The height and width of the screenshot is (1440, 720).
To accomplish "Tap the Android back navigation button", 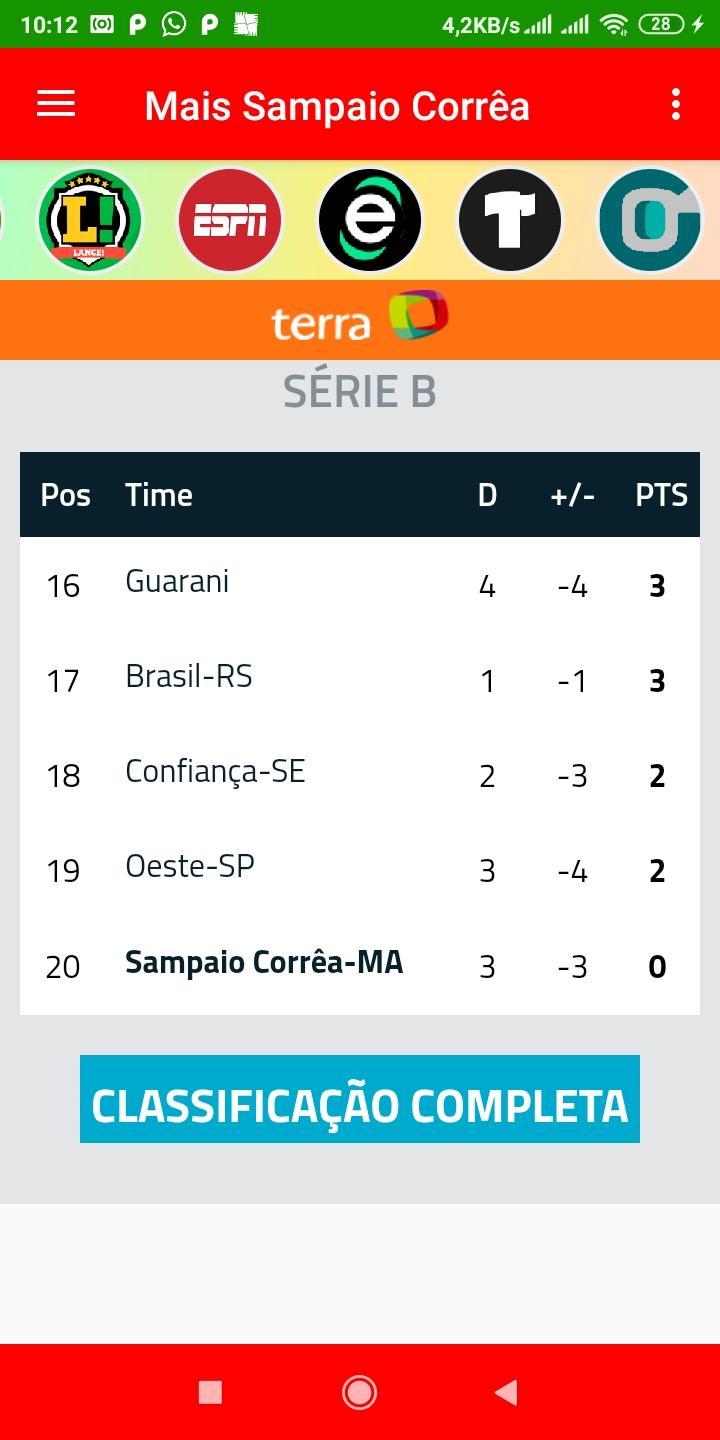I will pos(507,1392).
